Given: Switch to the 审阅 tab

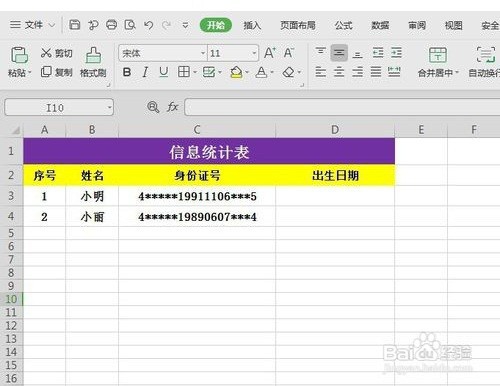Looking at the screenshot, I should pyautogui.click(x=417, y=25).
